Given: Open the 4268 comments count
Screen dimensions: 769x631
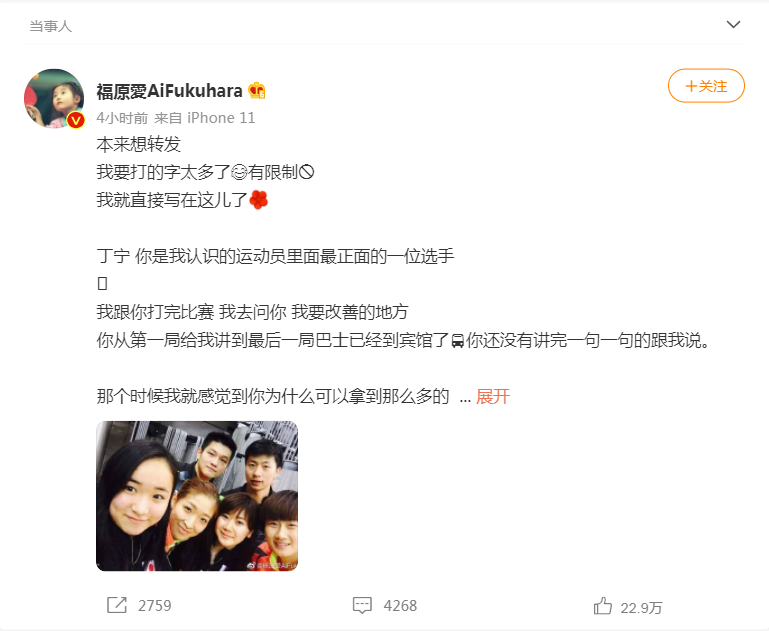Looking at the screenshot, I should pos(400,606).
